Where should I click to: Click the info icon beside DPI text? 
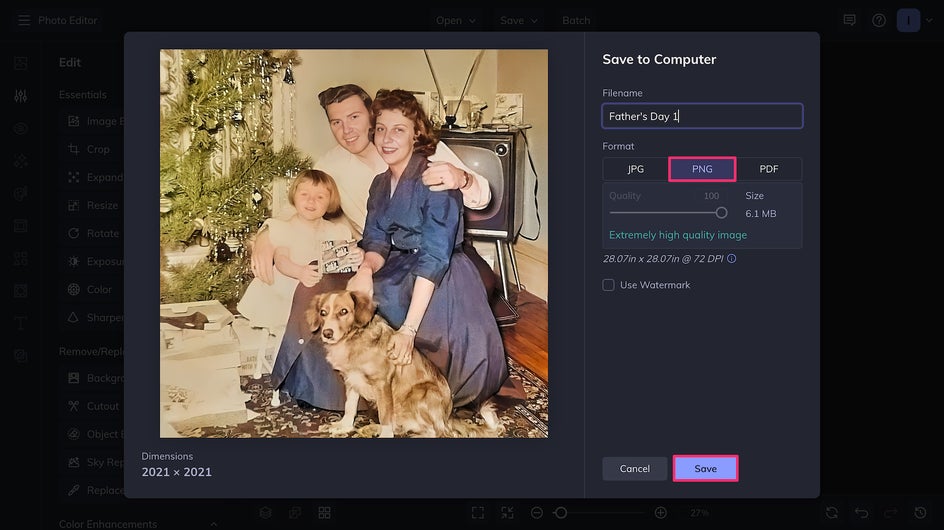(732, 259)
